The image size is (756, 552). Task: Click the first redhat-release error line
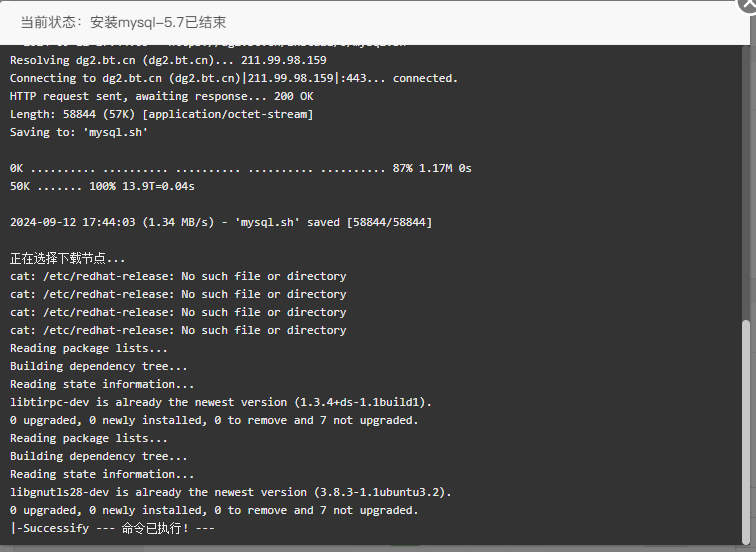click(178, 276)
